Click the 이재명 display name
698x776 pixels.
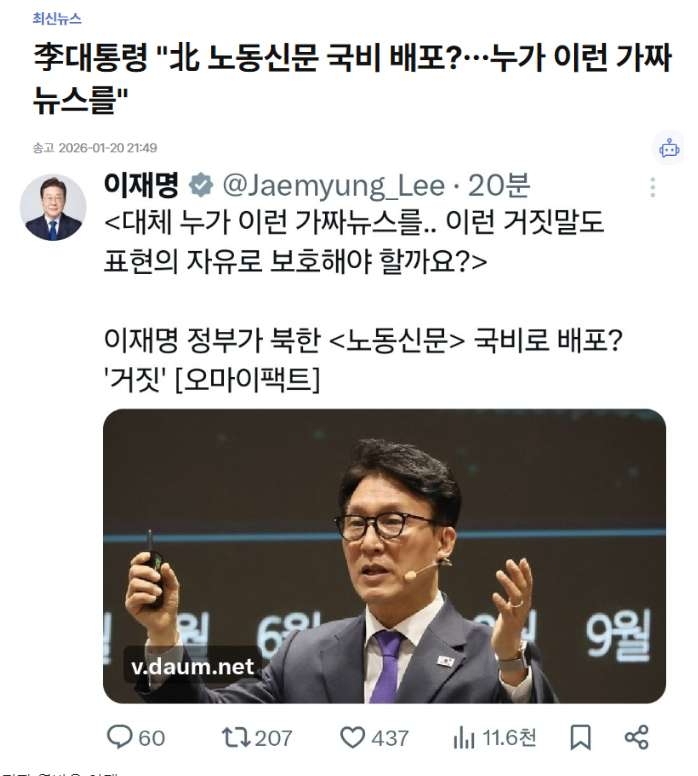point(142,185)
